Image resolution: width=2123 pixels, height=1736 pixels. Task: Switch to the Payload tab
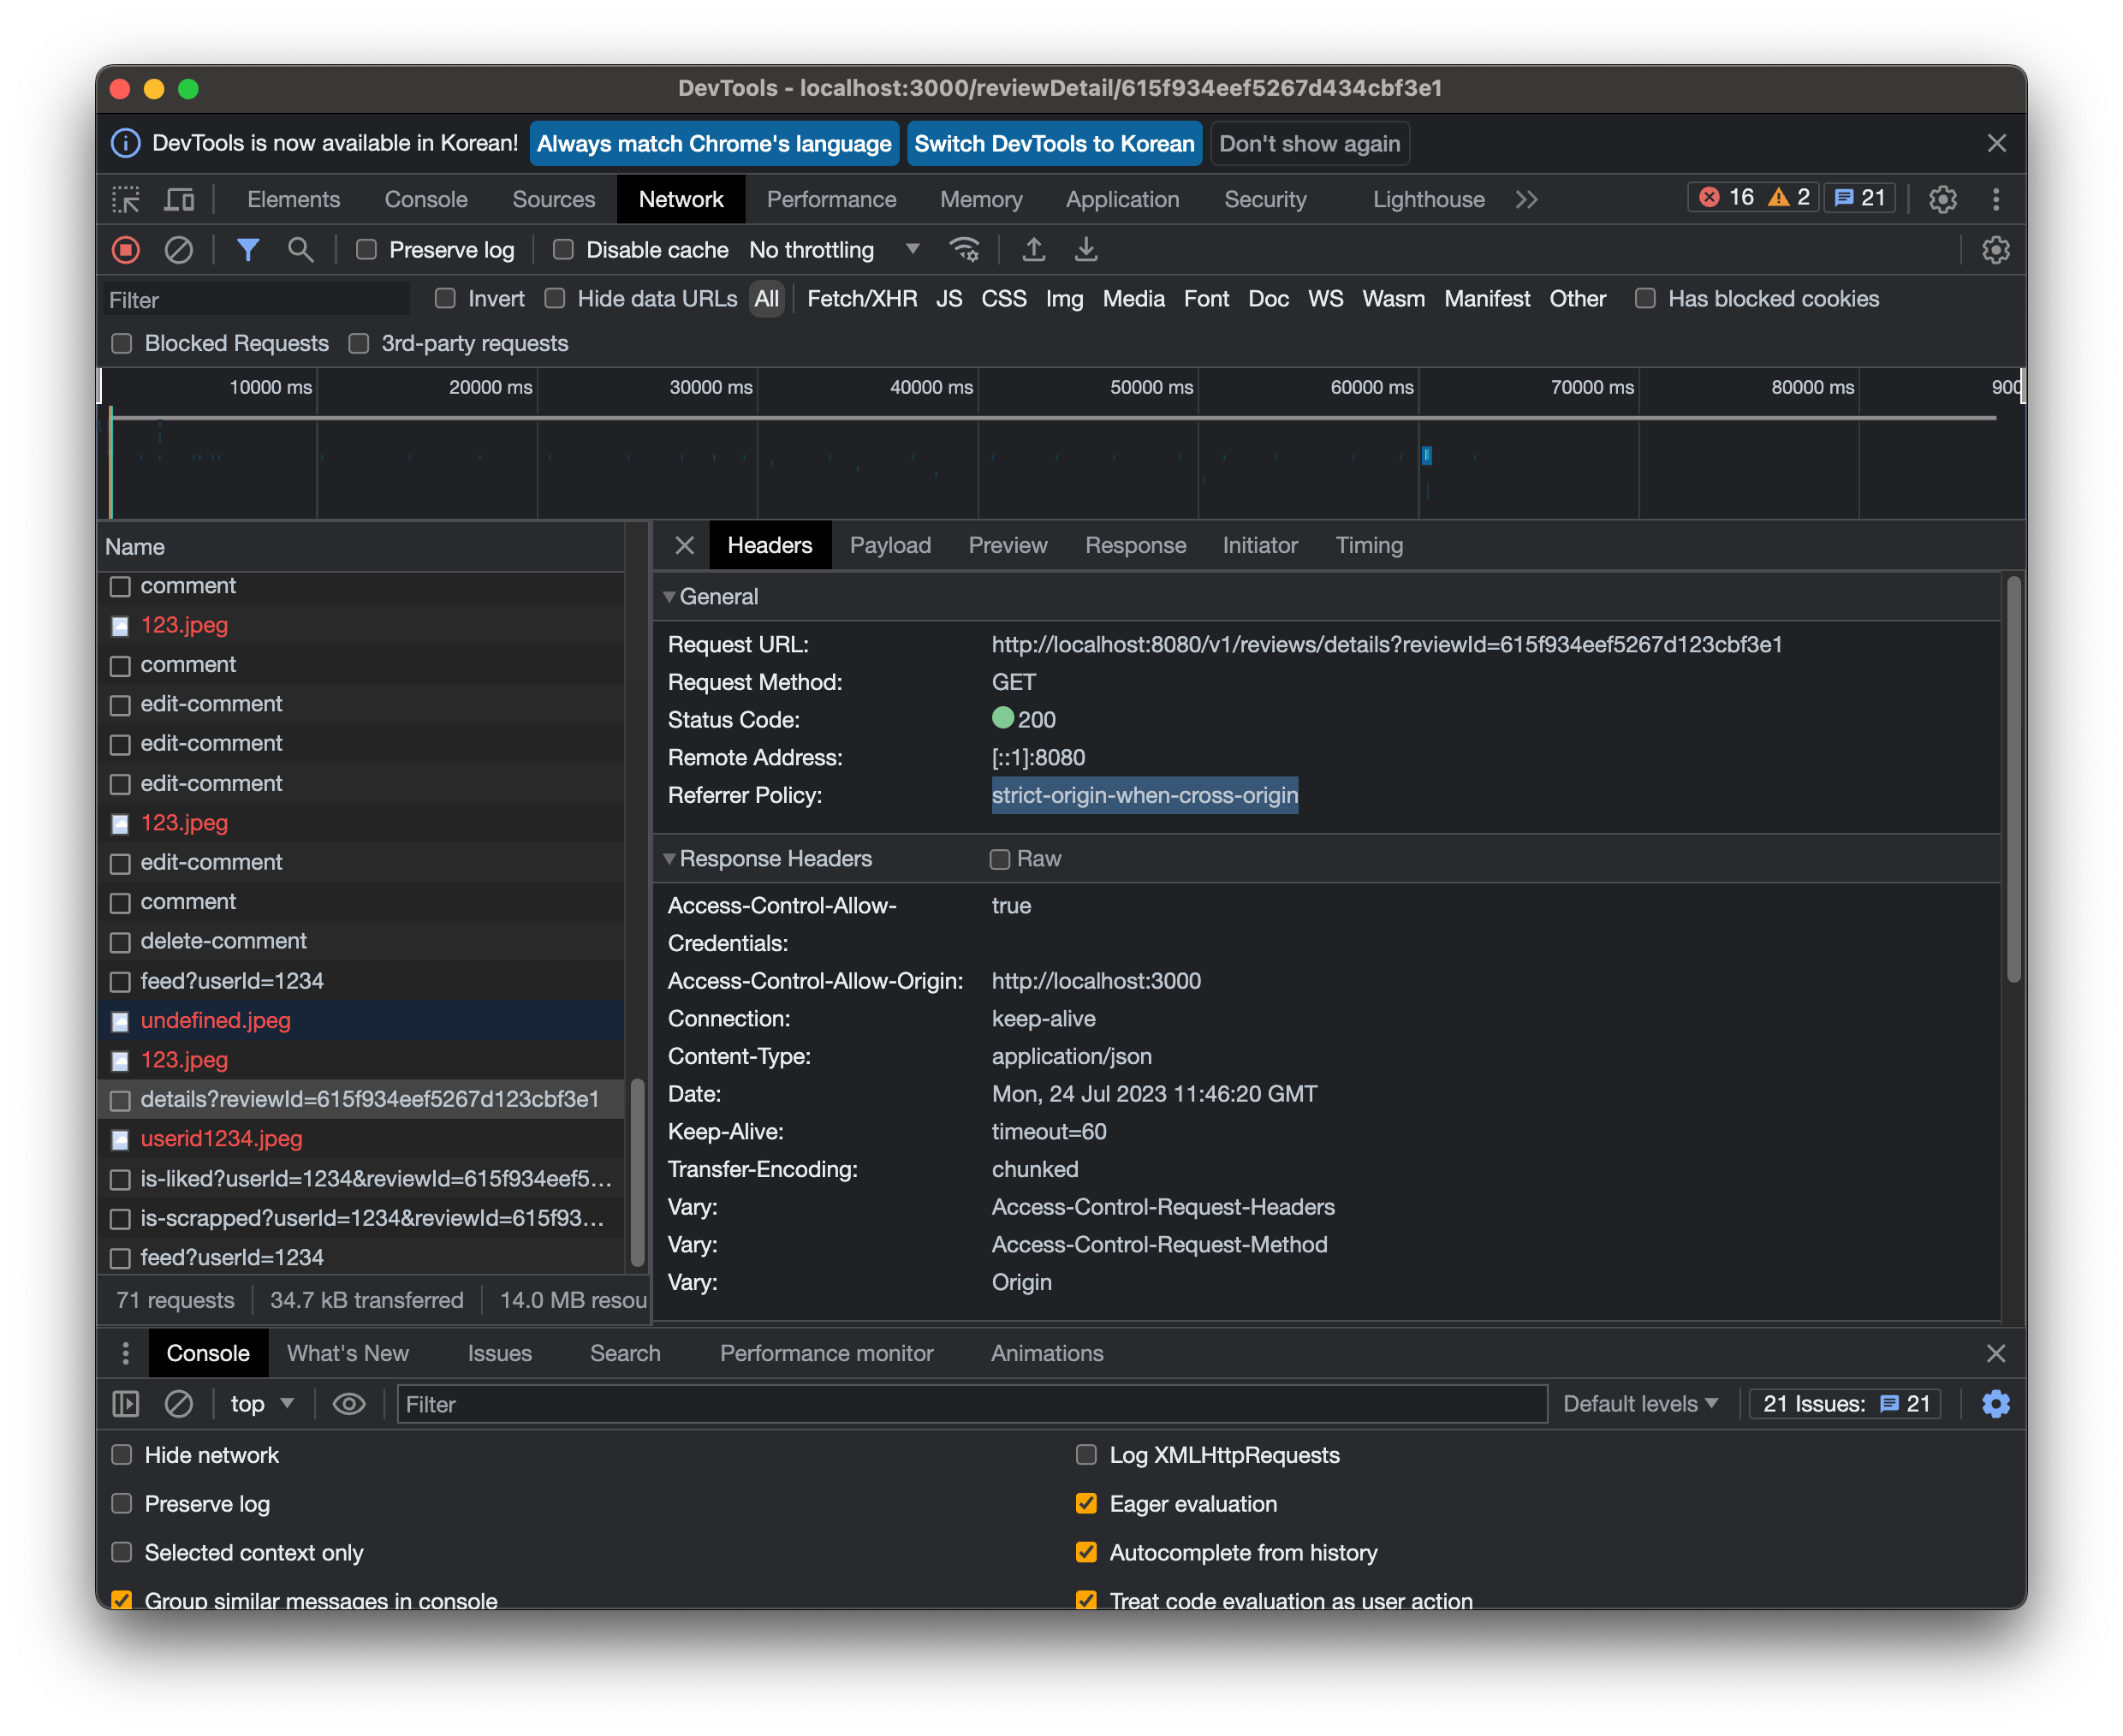point(890,546)
